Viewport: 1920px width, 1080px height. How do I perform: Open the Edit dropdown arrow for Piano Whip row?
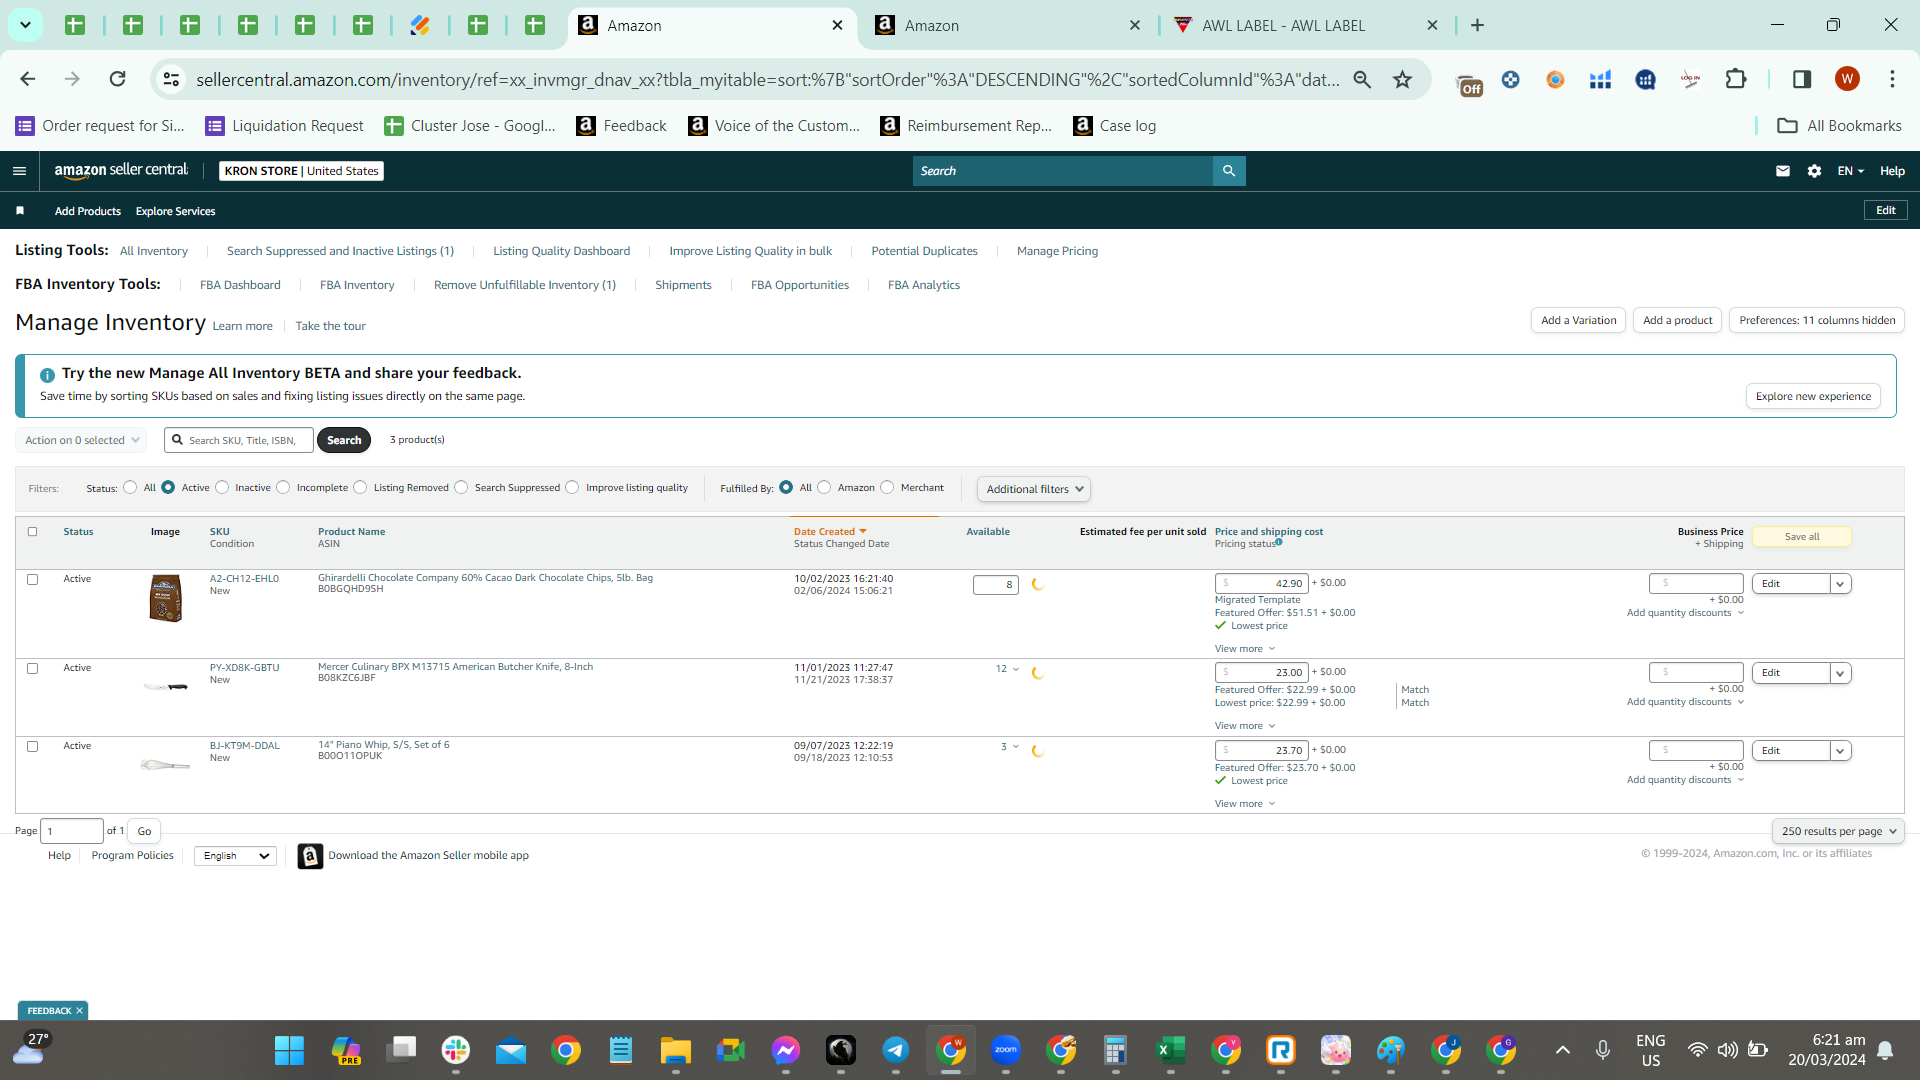pos(1840,751)
